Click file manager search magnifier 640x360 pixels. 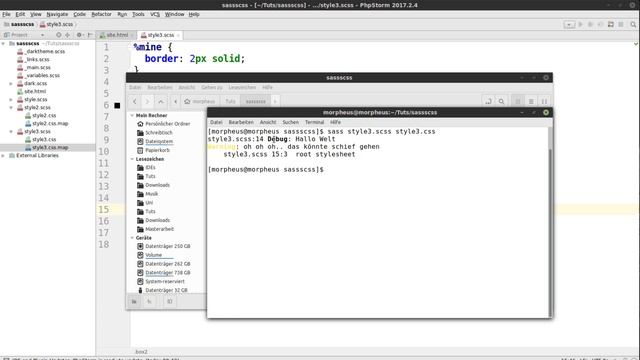click(501, 101)
